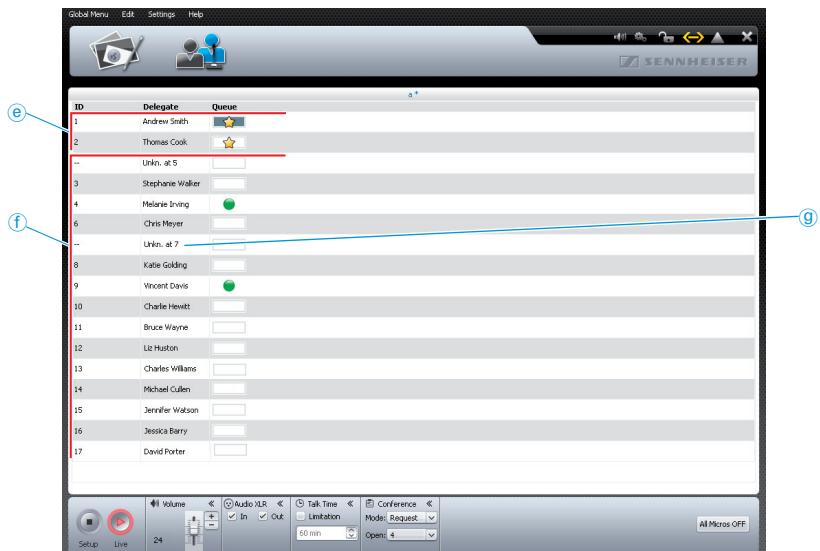
Task: Click Andrew Smith's star queue icon
Action: (x=229, y=122)
